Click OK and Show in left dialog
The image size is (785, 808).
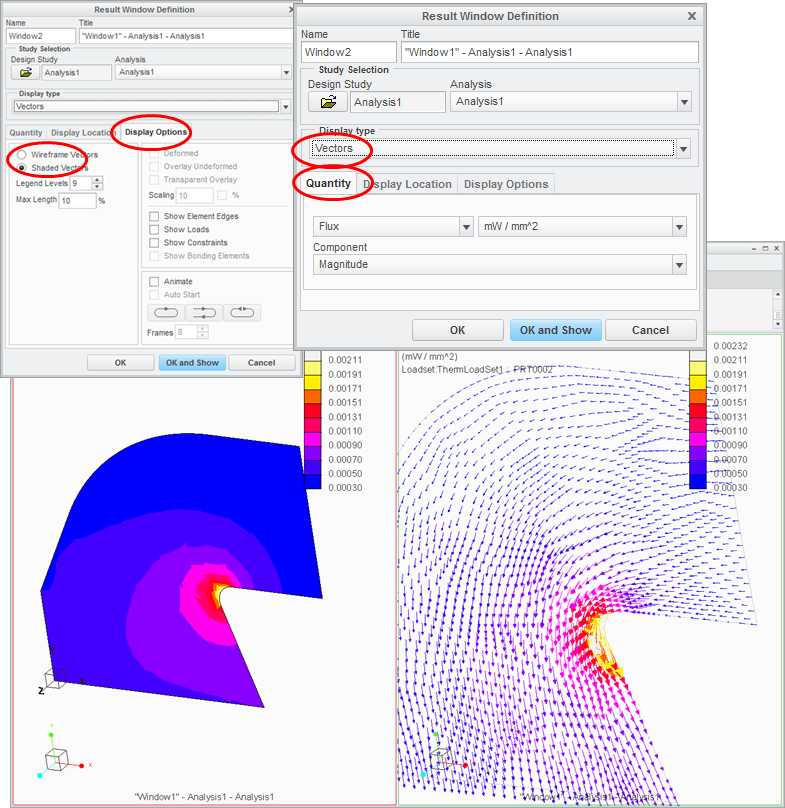pos(192,363)
